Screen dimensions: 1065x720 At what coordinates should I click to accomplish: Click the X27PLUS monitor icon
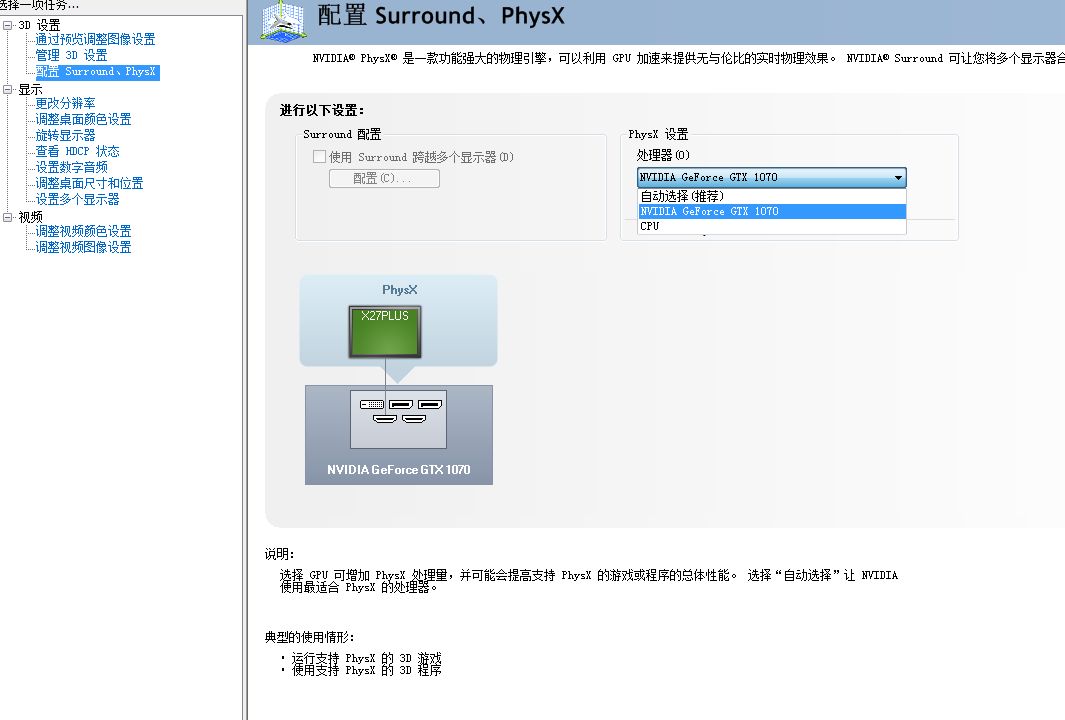(x=385, y=331)
